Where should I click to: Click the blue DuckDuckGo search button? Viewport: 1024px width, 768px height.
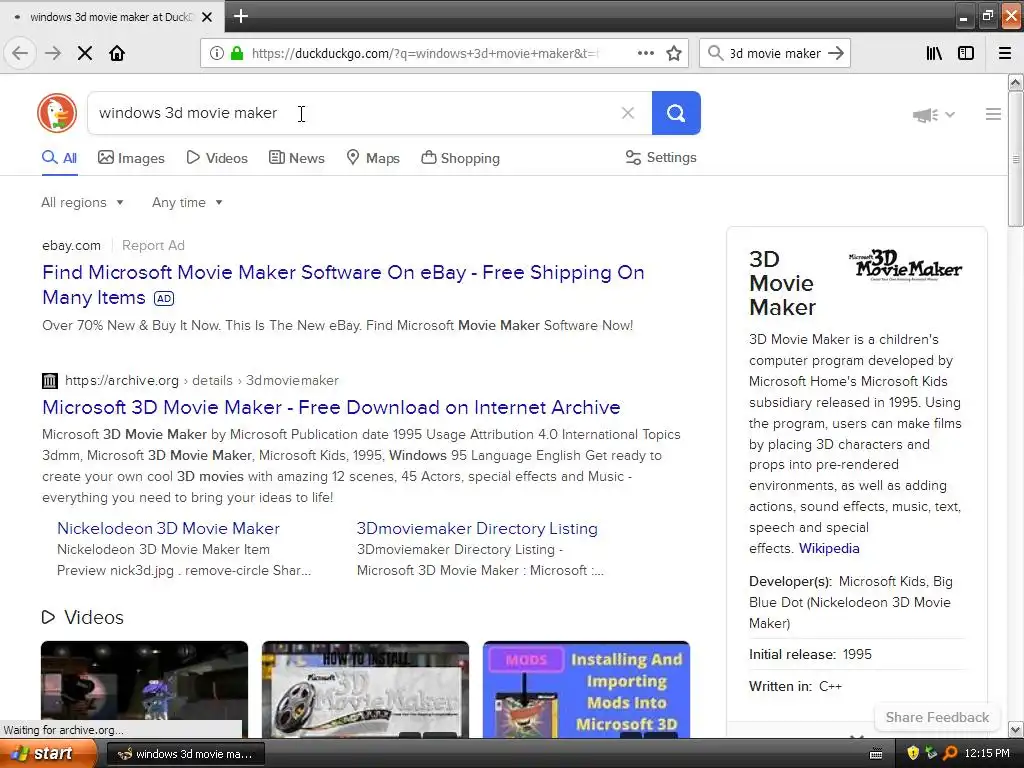[x=676, y=113]
